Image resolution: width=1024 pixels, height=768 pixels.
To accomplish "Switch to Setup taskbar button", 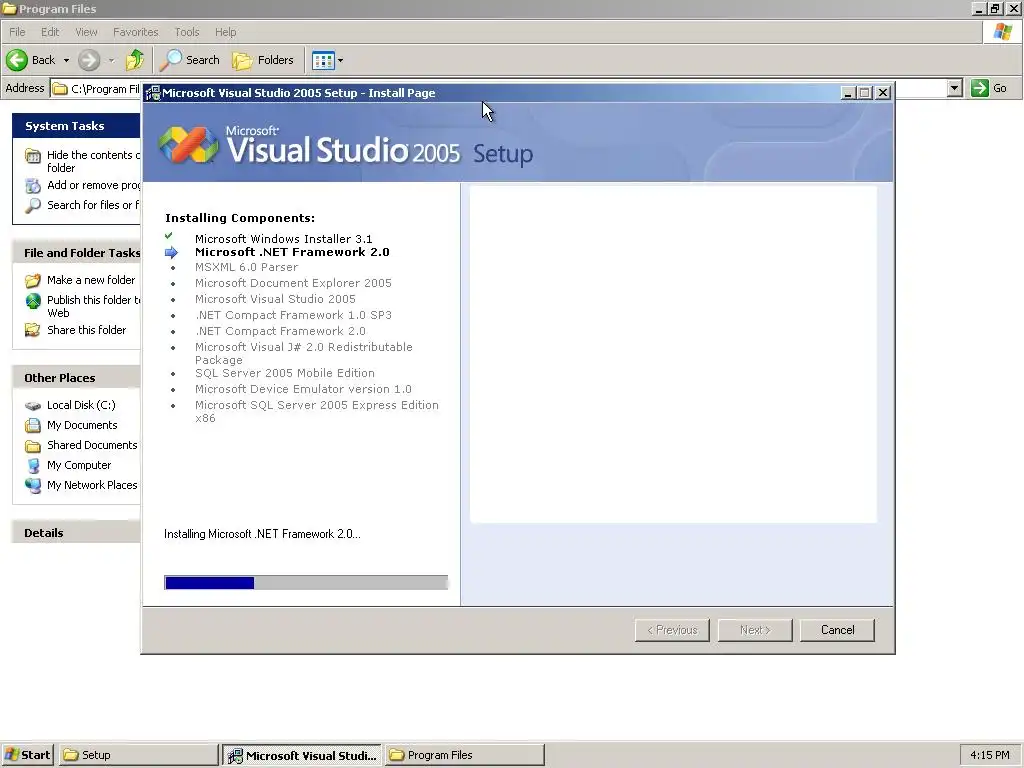I will tap(139, 754).
